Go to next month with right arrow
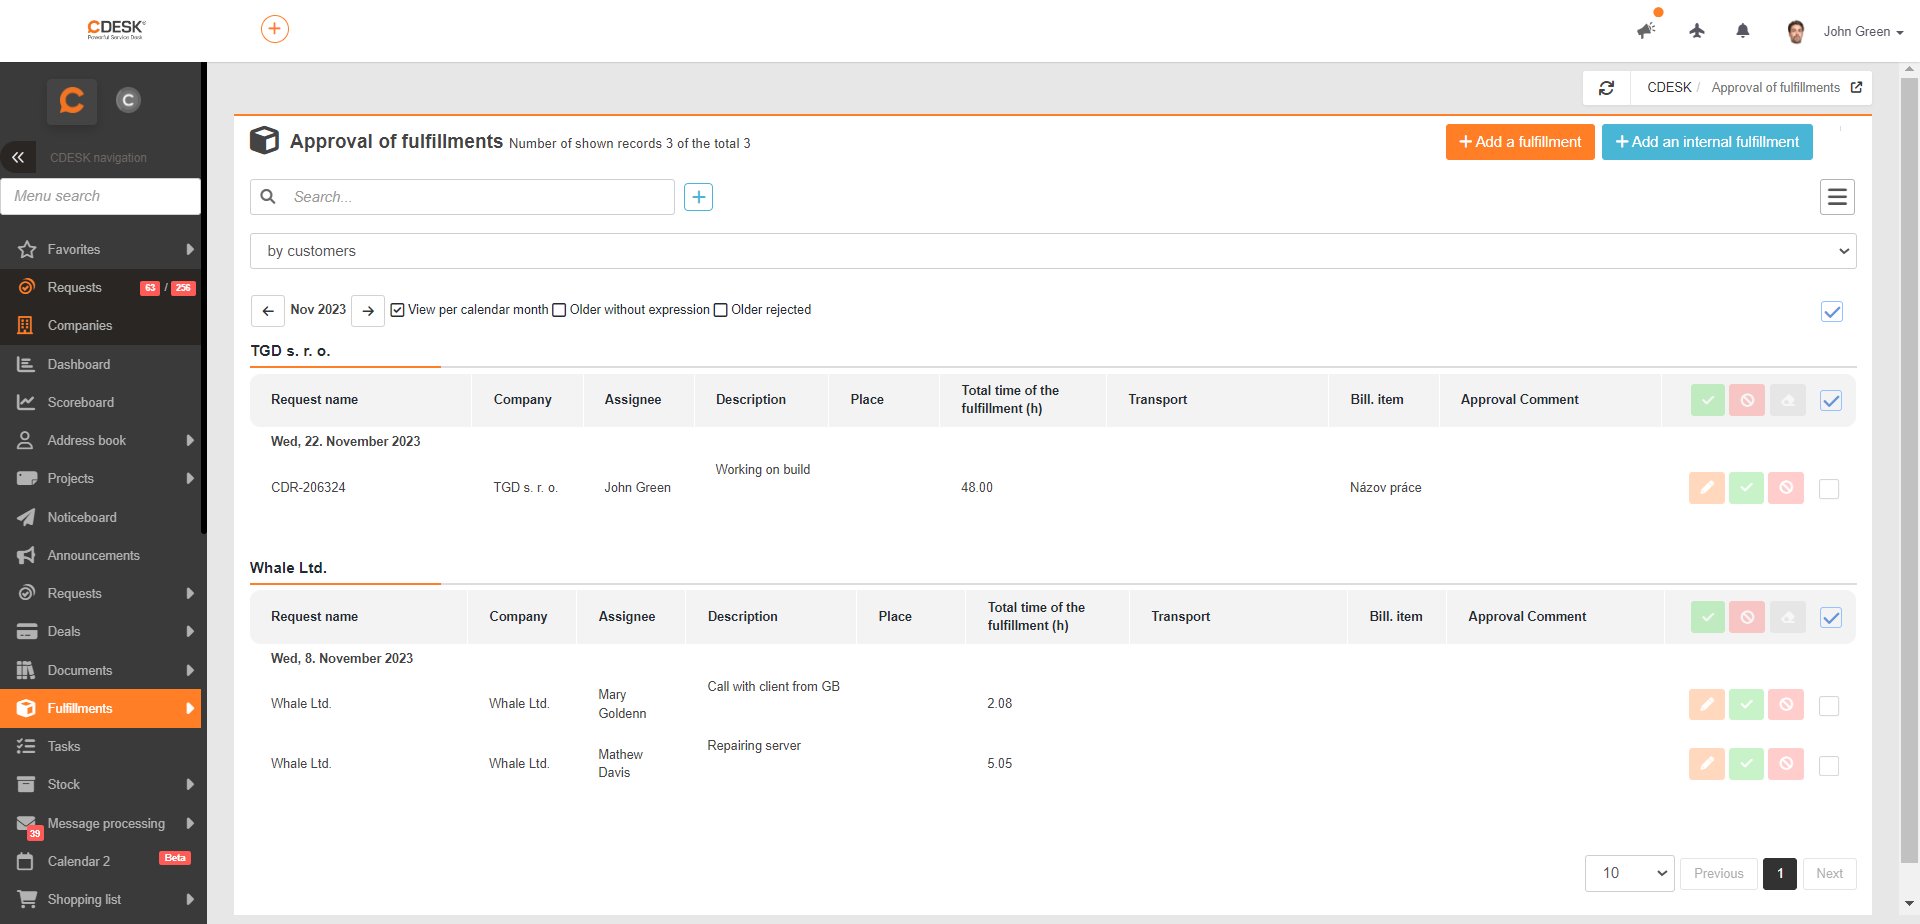This screenshot has height=924, width=1920. click(x=368, y=311)
